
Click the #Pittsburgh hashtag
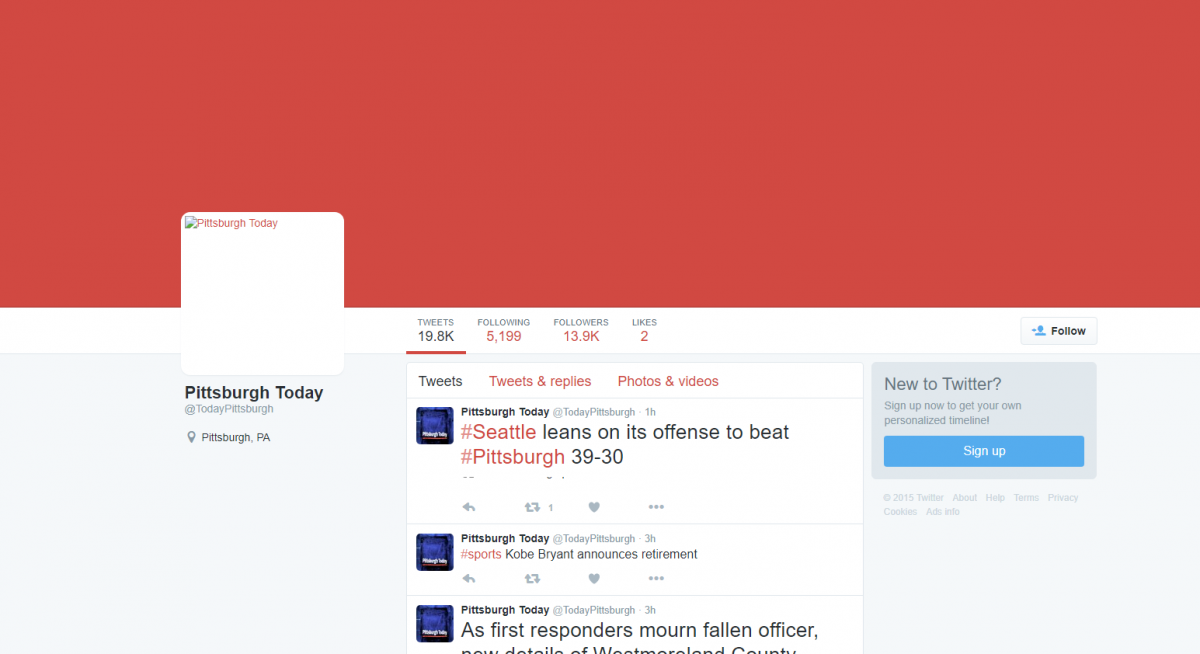tap(513, 457)
